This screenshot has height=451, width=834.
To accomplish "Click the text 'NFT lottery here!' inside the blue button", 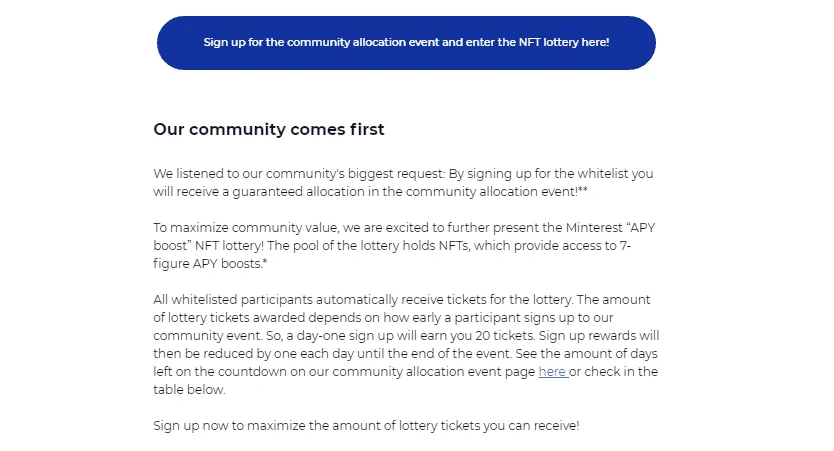I will tap(564, 43).
